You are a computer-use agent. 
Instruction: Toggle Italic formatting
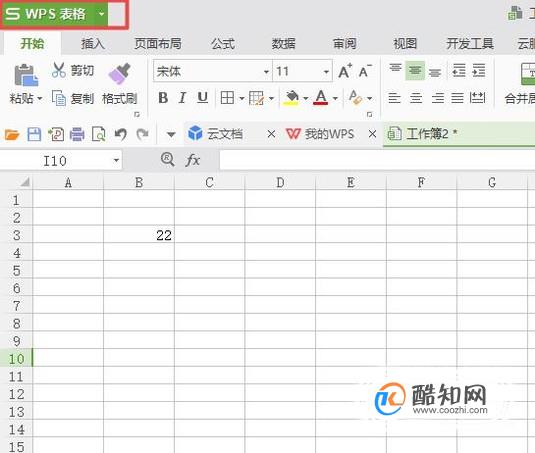click(x=183, y=98)
